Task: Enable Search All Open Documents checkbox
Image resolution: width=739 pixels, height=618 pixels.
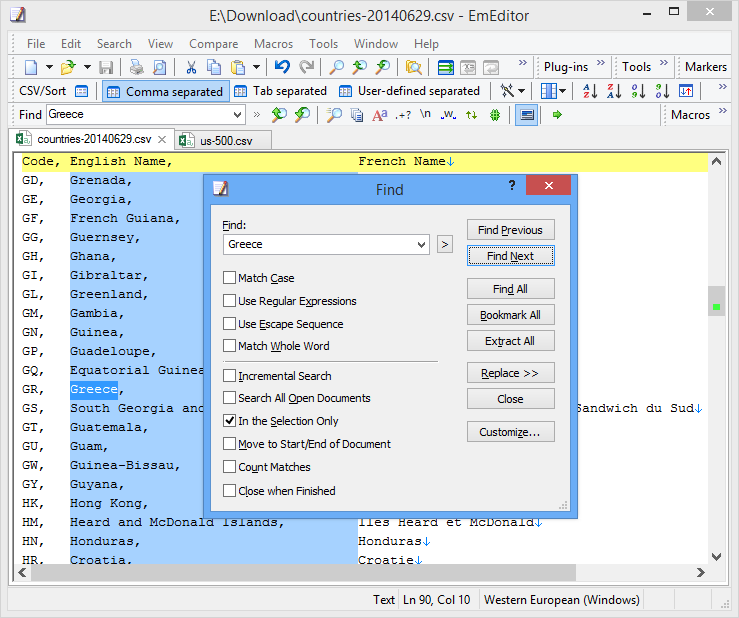Action: [230, 397]
